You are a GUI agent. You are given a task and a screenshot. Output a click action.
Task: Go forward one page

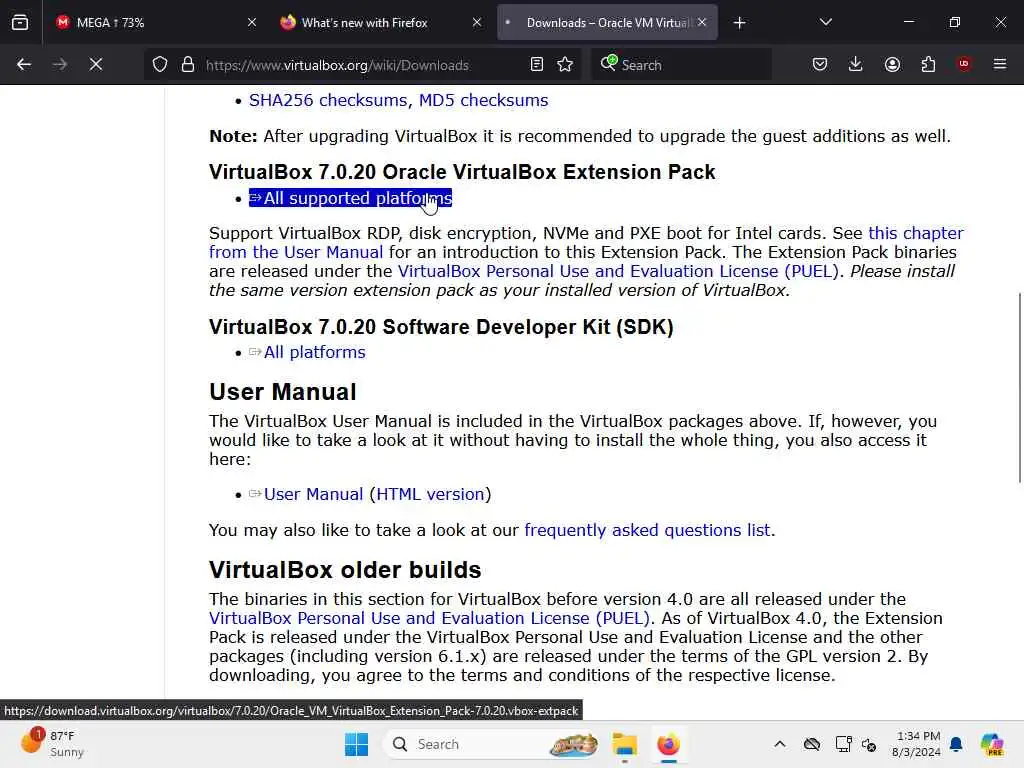point(60,65)
